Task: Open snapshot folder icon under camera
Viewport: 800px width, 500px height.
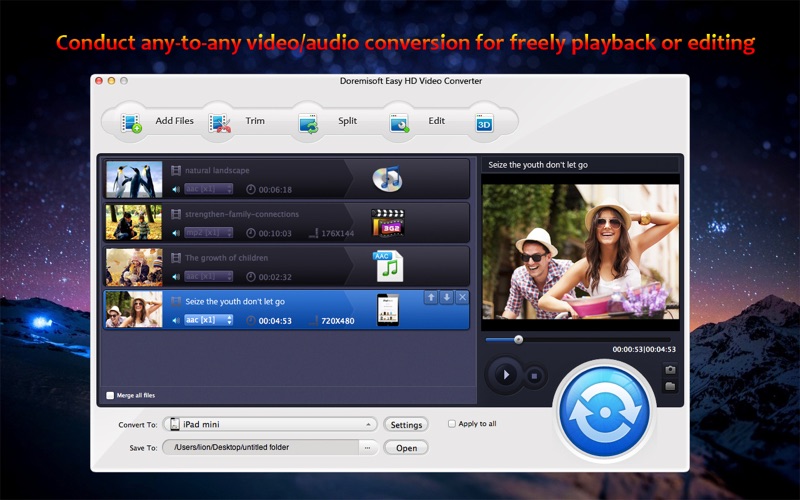Action: tap(670, 386)
